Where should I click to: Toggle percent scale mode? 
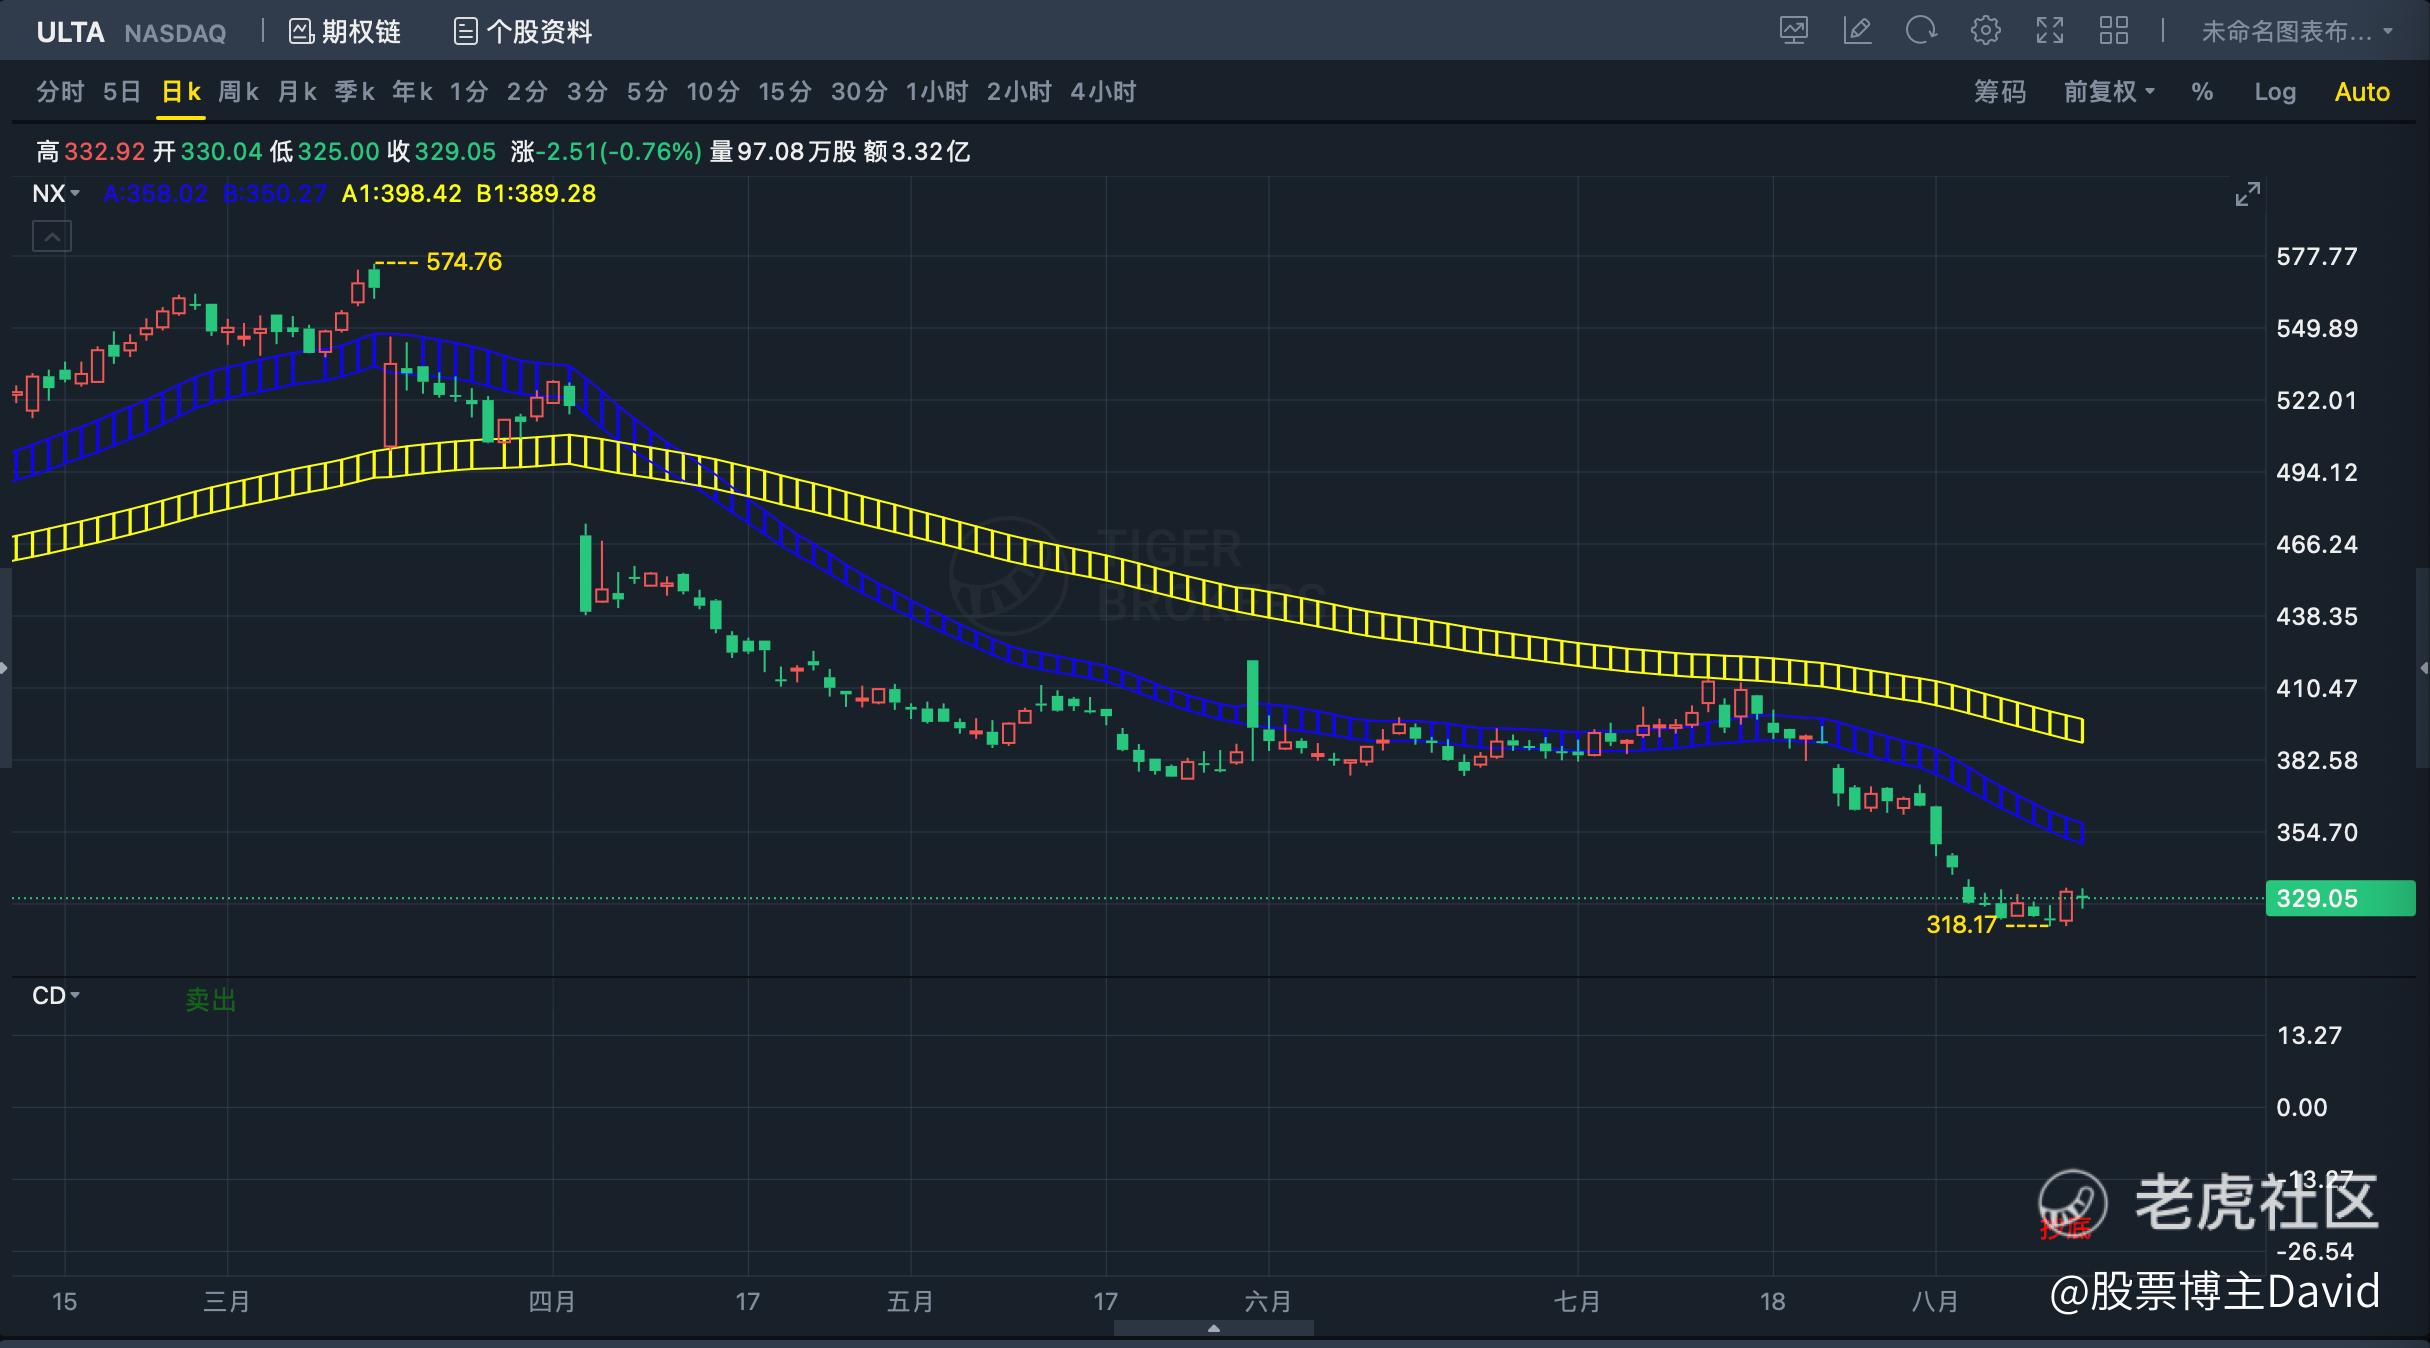2202,92
